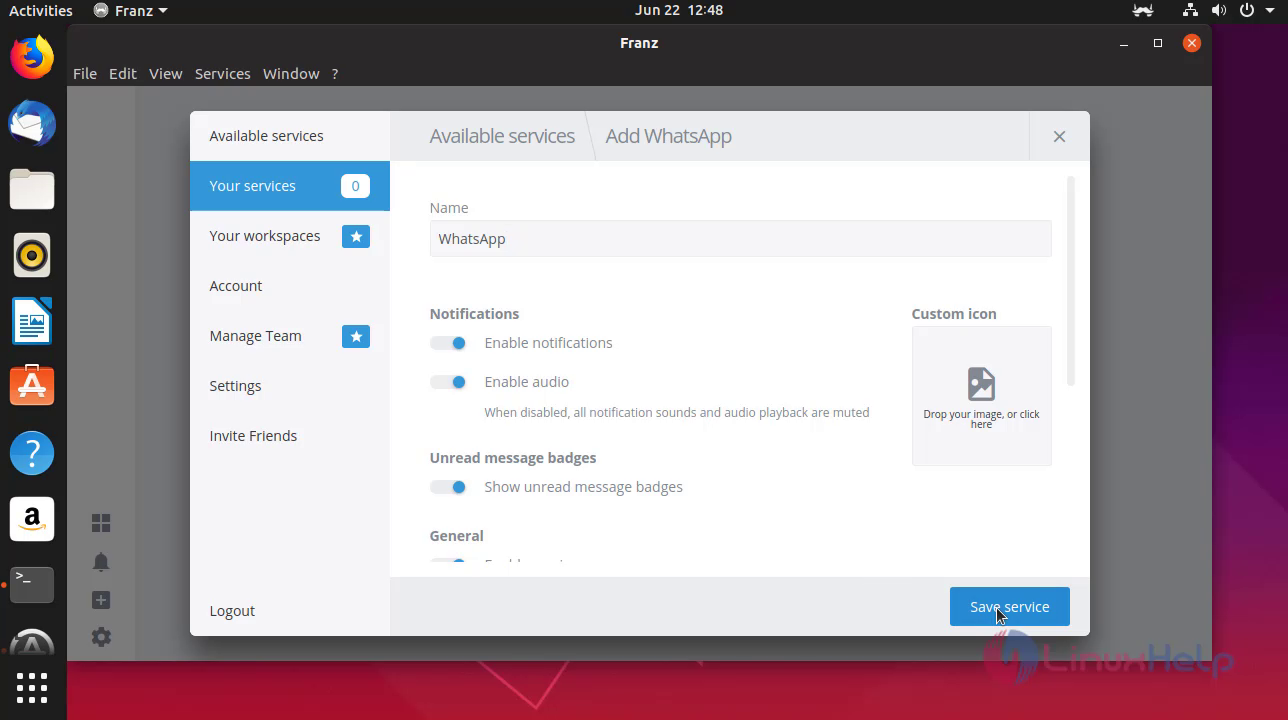Viewport: 1288px width, 720px height.
Task: Open the ? help menu
Action: tap(335, 74)
